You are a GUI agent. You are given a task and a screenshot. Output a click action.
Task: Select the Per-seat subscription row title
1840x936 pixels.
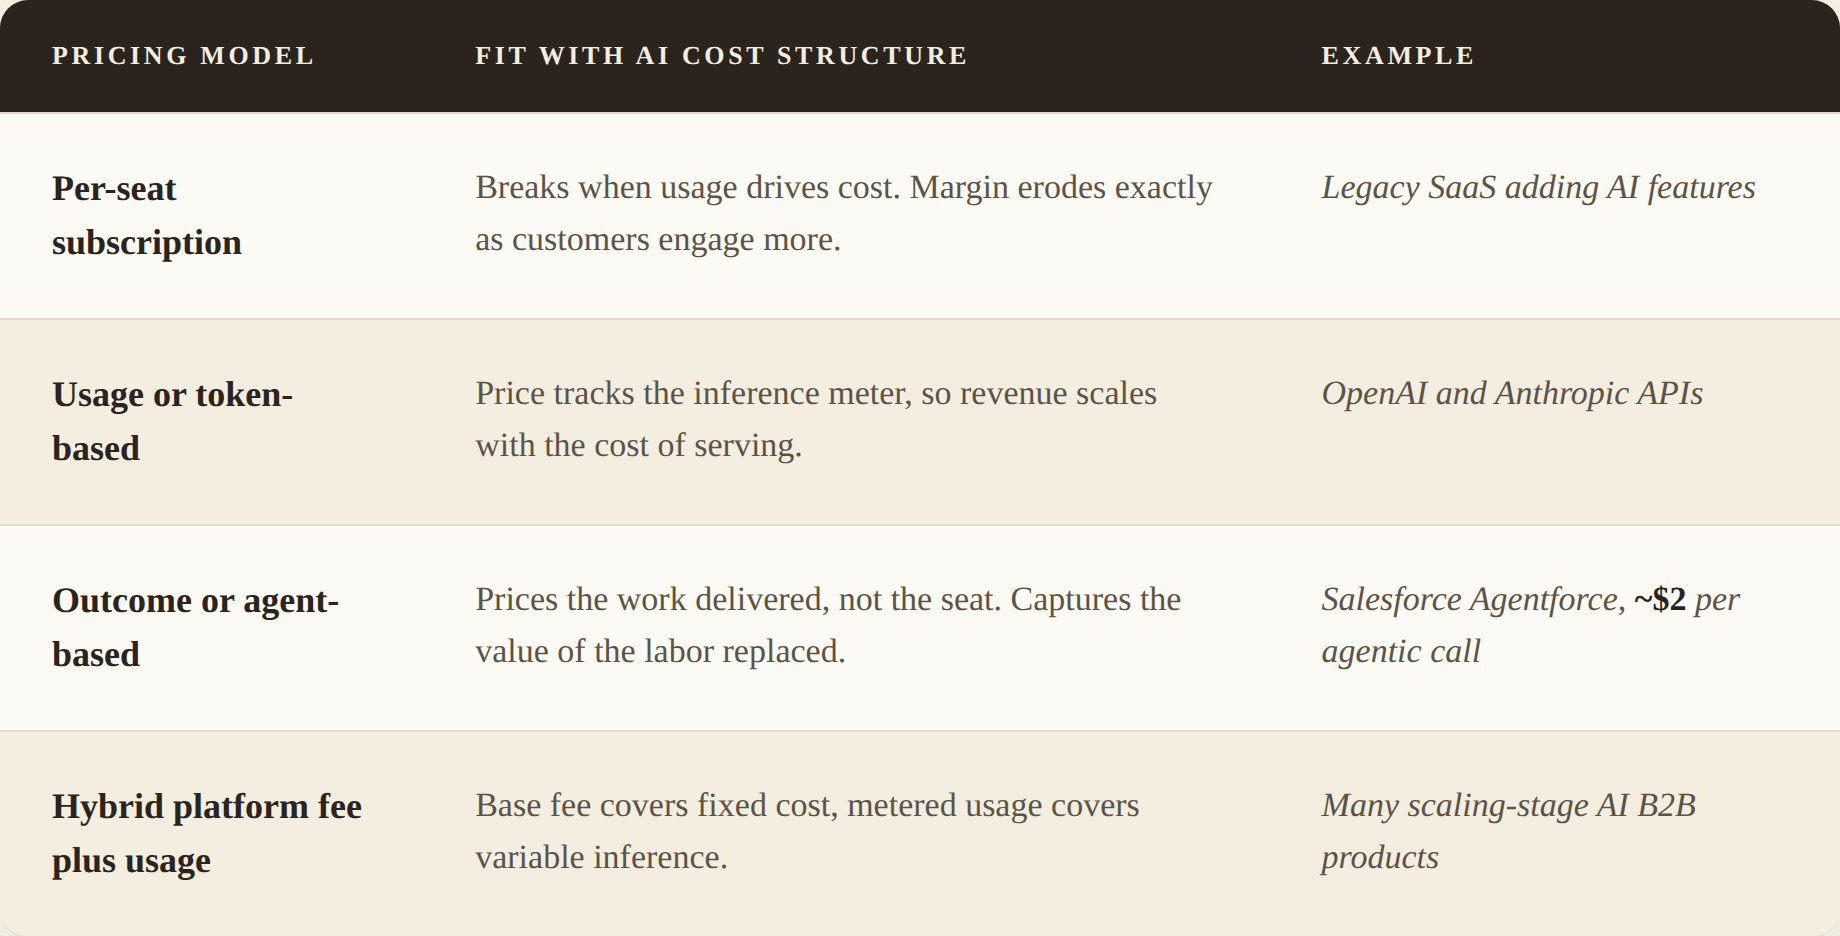(x=147, y=215)
